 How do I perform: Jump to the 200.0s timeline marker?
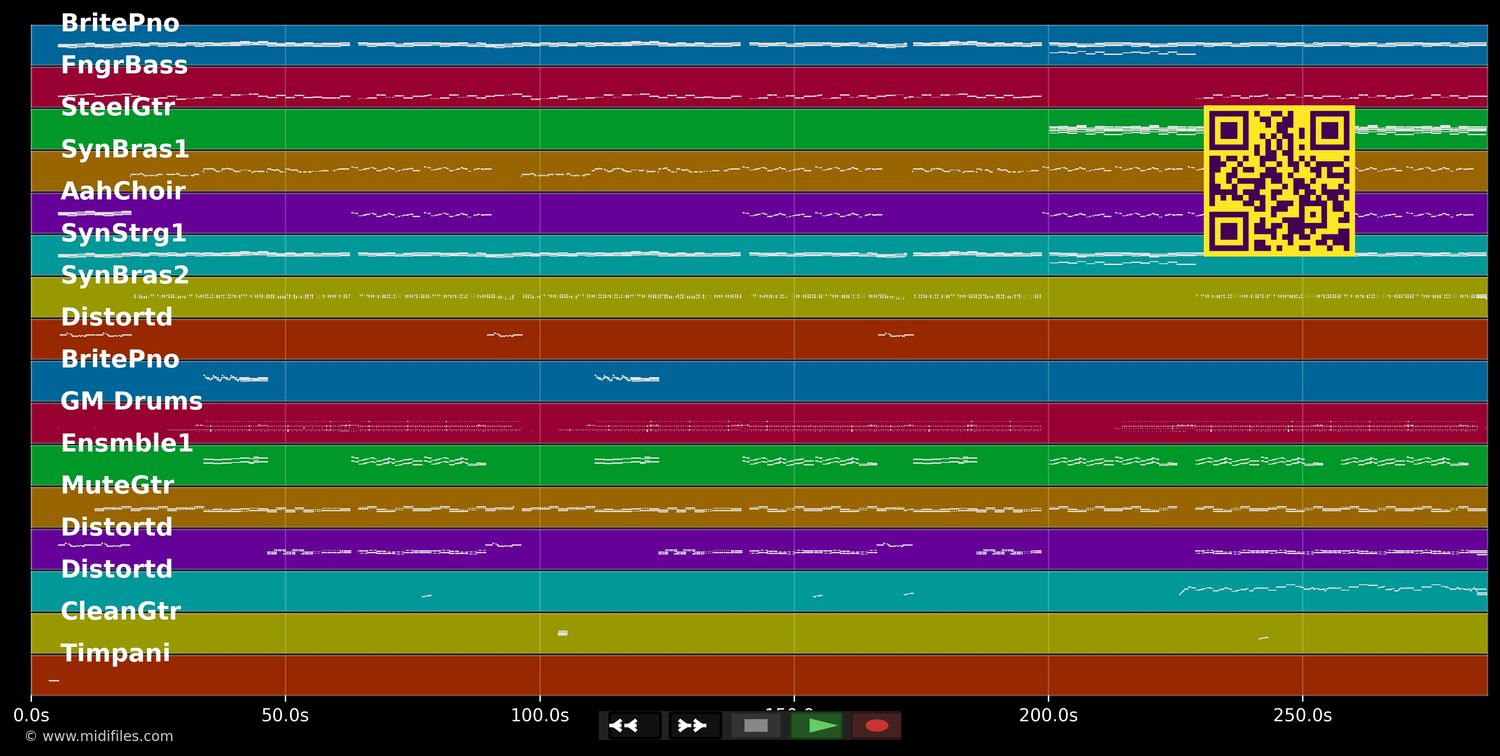(1048, 716)
